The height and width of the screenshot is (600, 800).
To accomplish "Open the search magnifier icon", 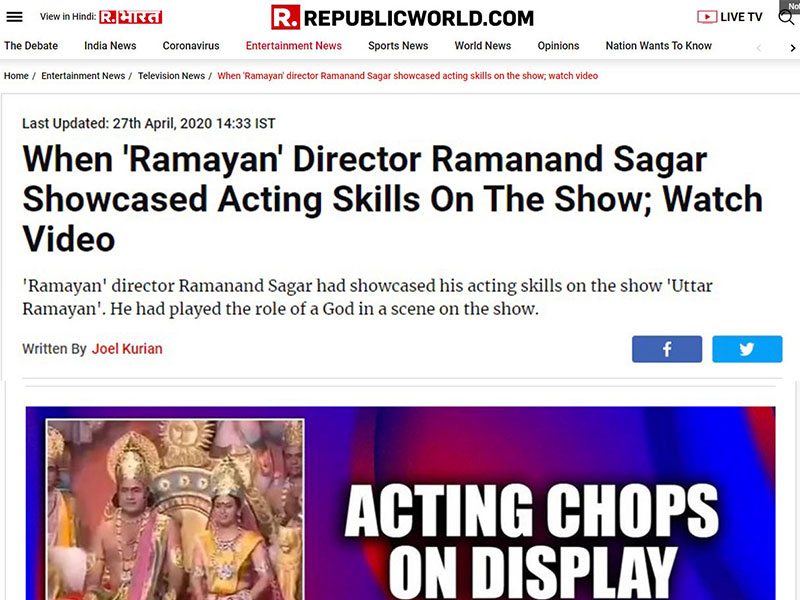I will (x=786, y=17).
